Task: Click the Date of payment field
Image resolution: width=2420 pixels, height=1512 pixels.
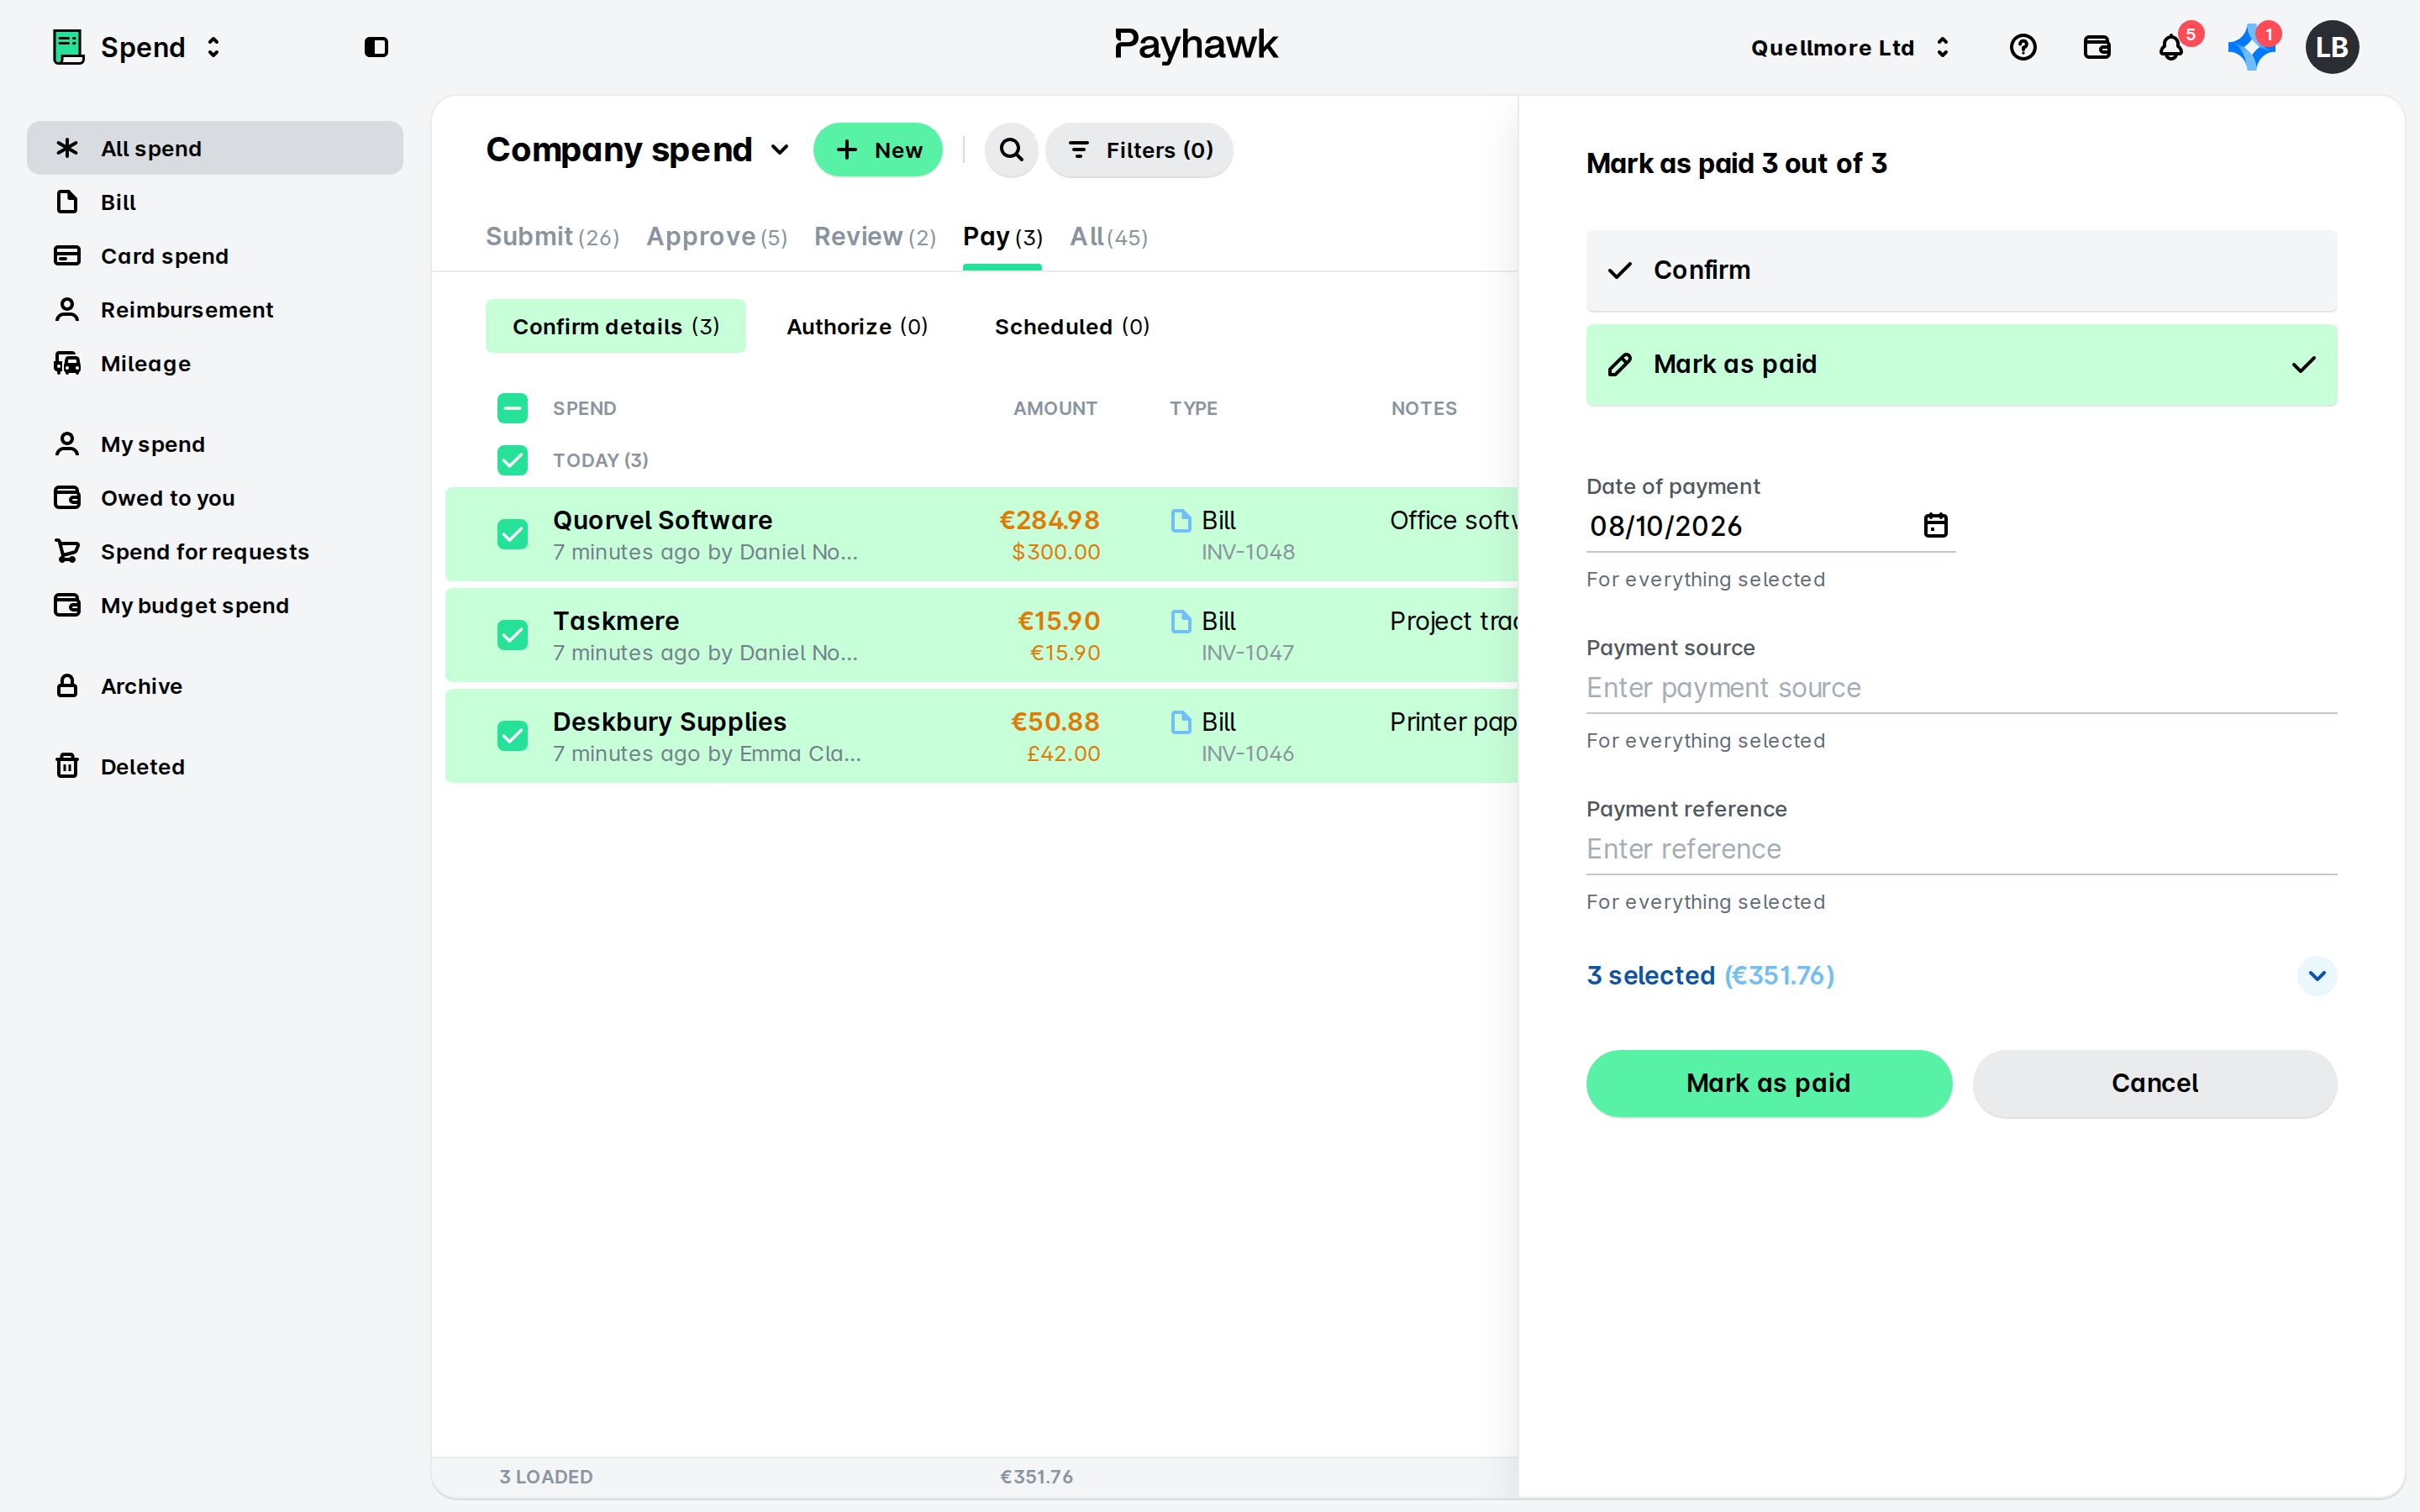Action: [x=1770, y=526]
